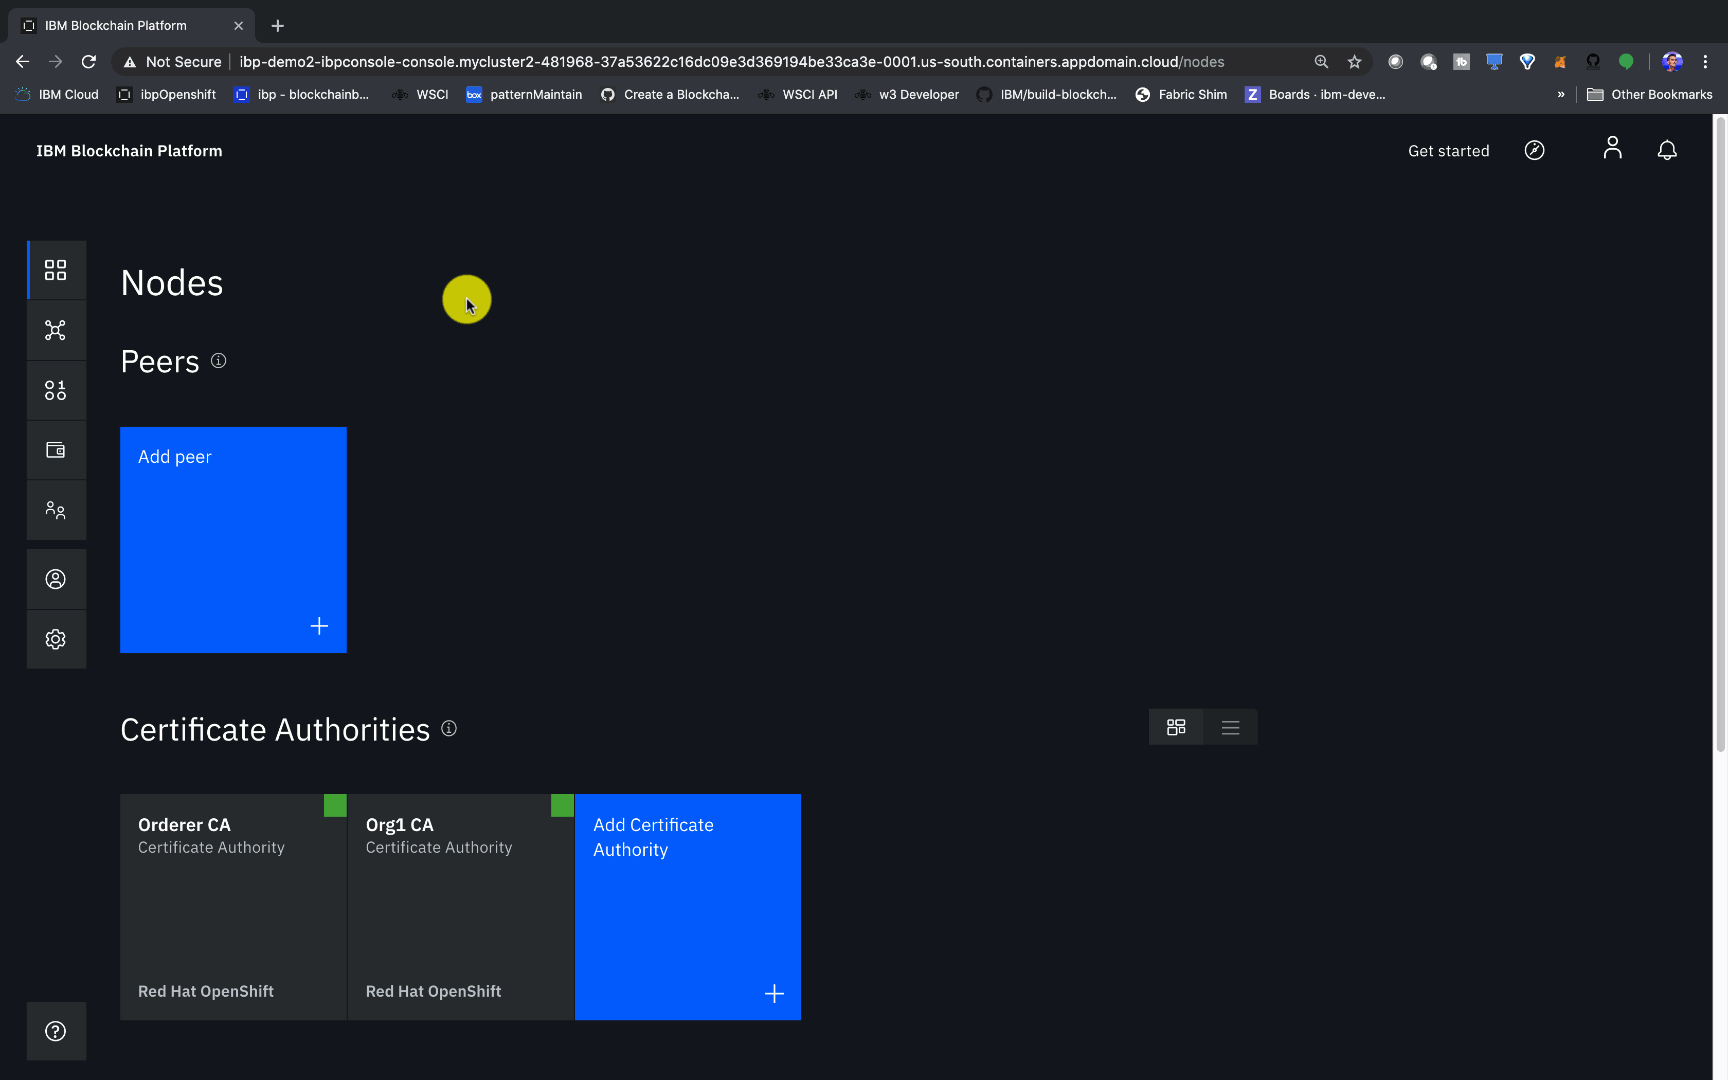Open the Org1 CA tile
This screenshot has height=1080, width=1728.
pyautogui.click(x=461, y=907)
